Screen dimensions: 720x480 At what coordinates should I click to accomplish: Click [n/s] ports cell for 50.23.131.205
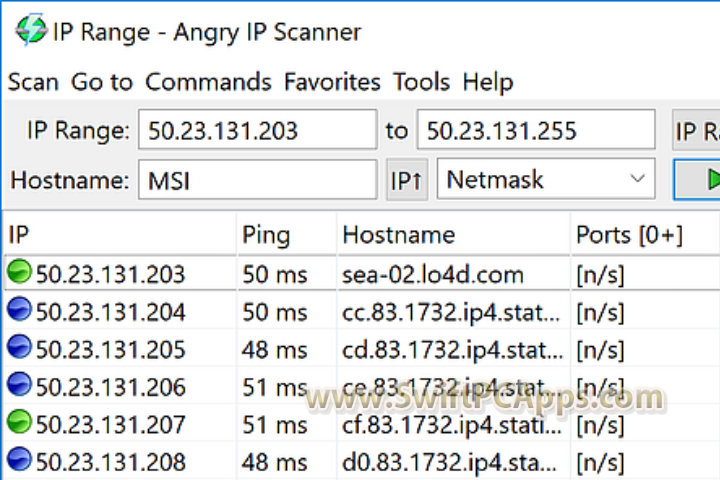coord(601,350)
